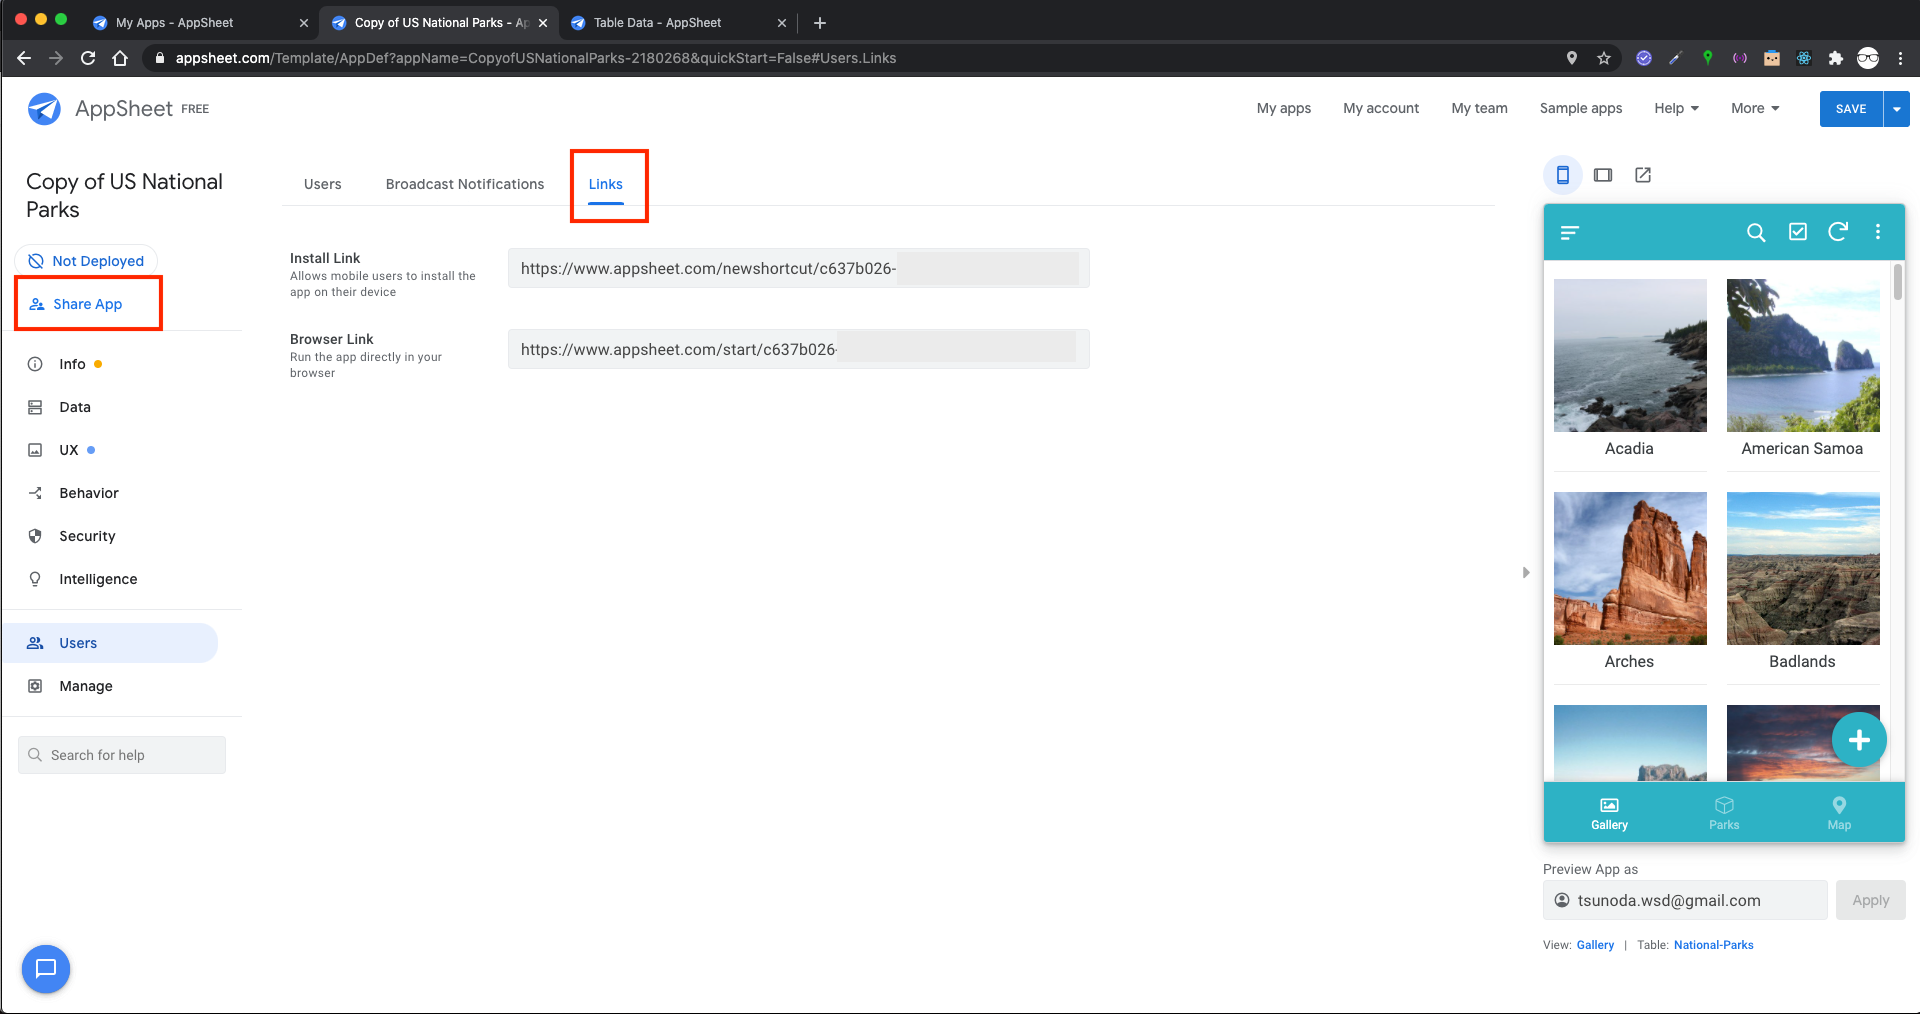1920x1014 pixels.
Task: Open a new browser tab
Action: coord(820,22)
